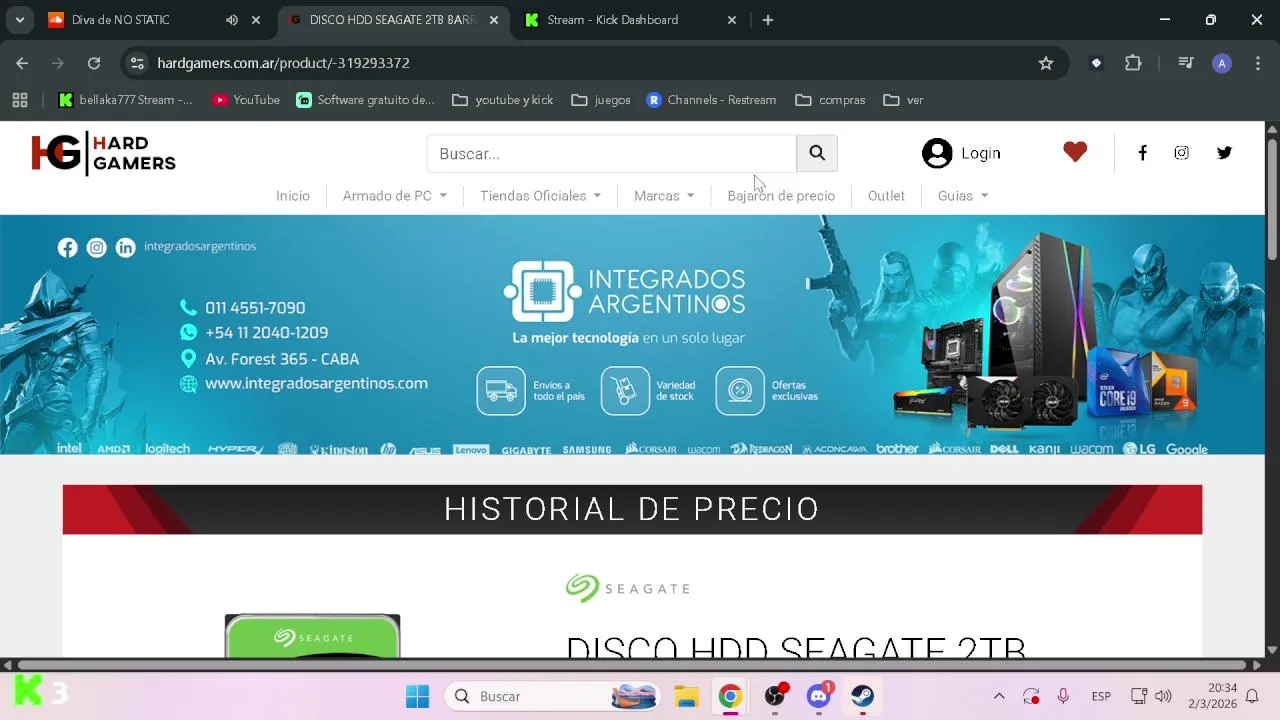The height and width of the screenshot is (720, 1280).
Task: Close the Kick Dashboard tab
Action: [731, 20]
